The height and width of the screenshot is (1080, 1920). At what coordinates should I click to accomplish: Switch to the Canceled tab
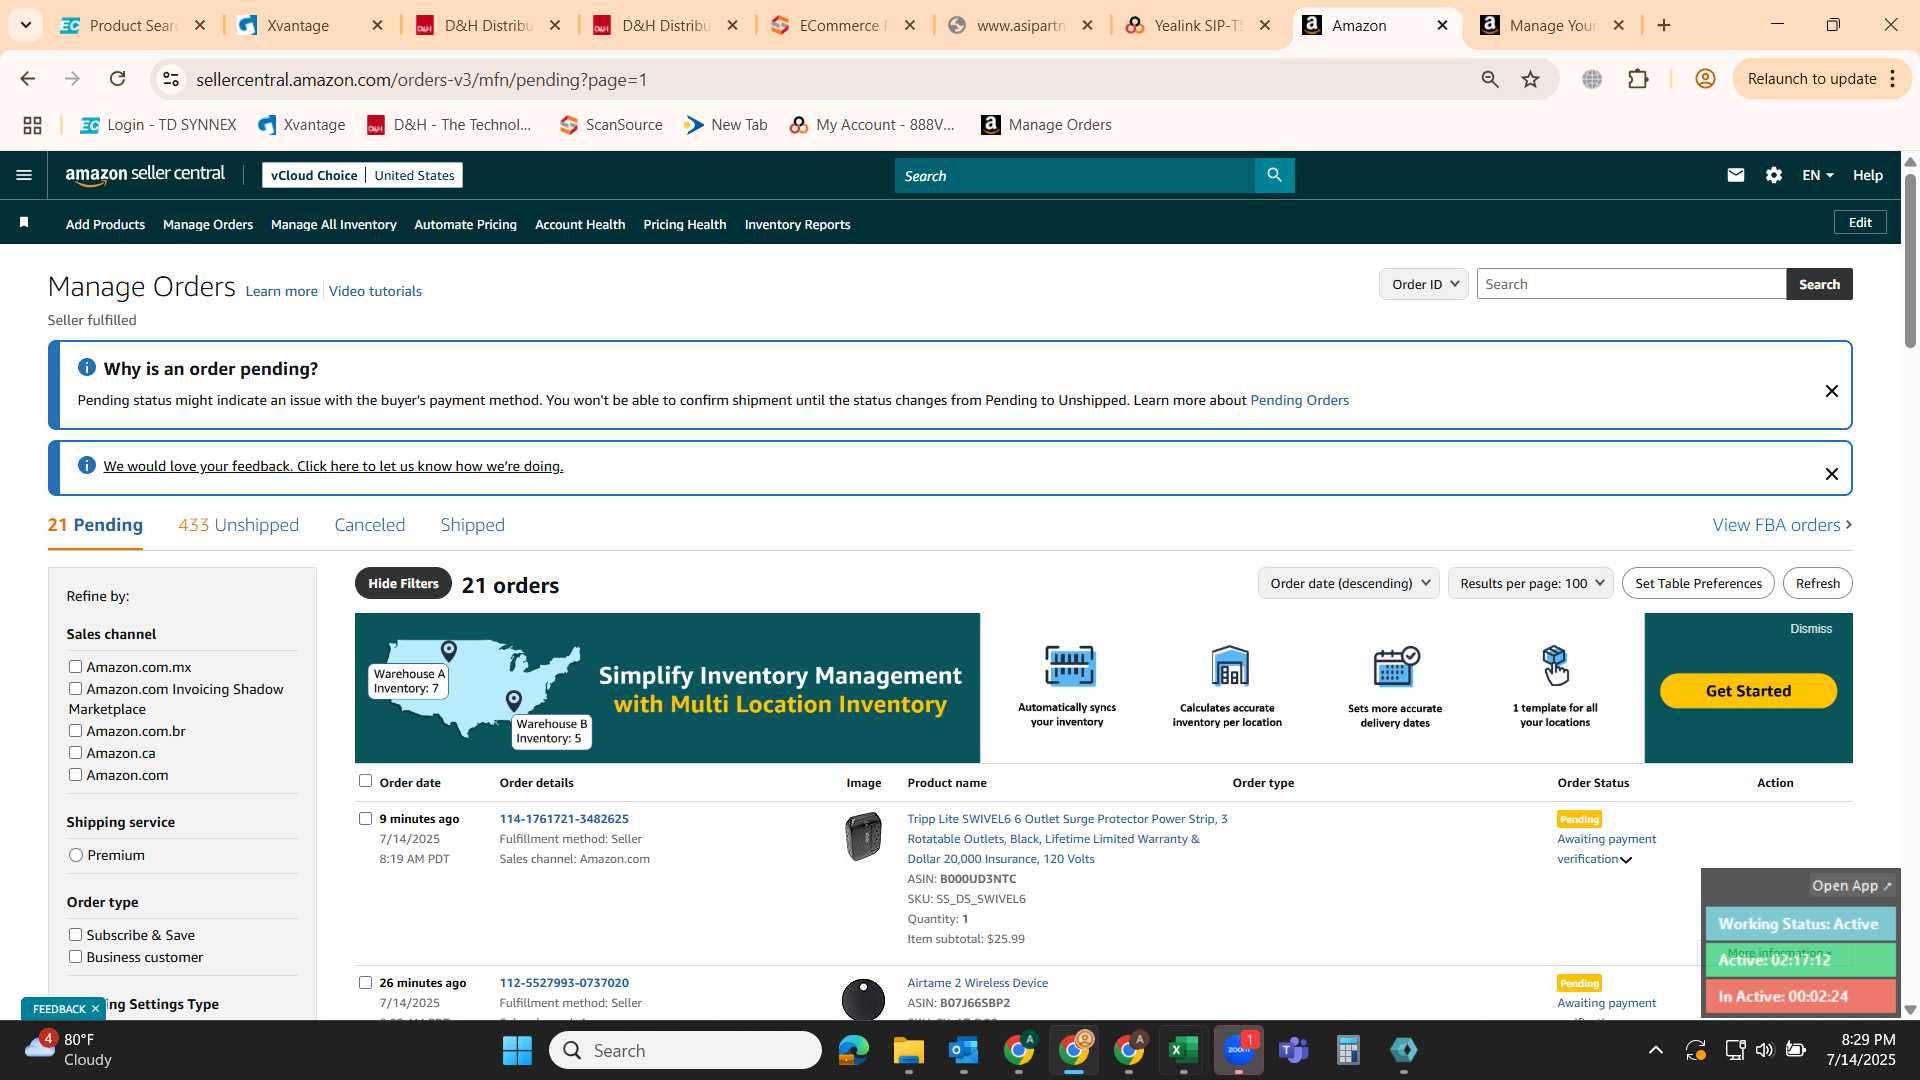370,525
